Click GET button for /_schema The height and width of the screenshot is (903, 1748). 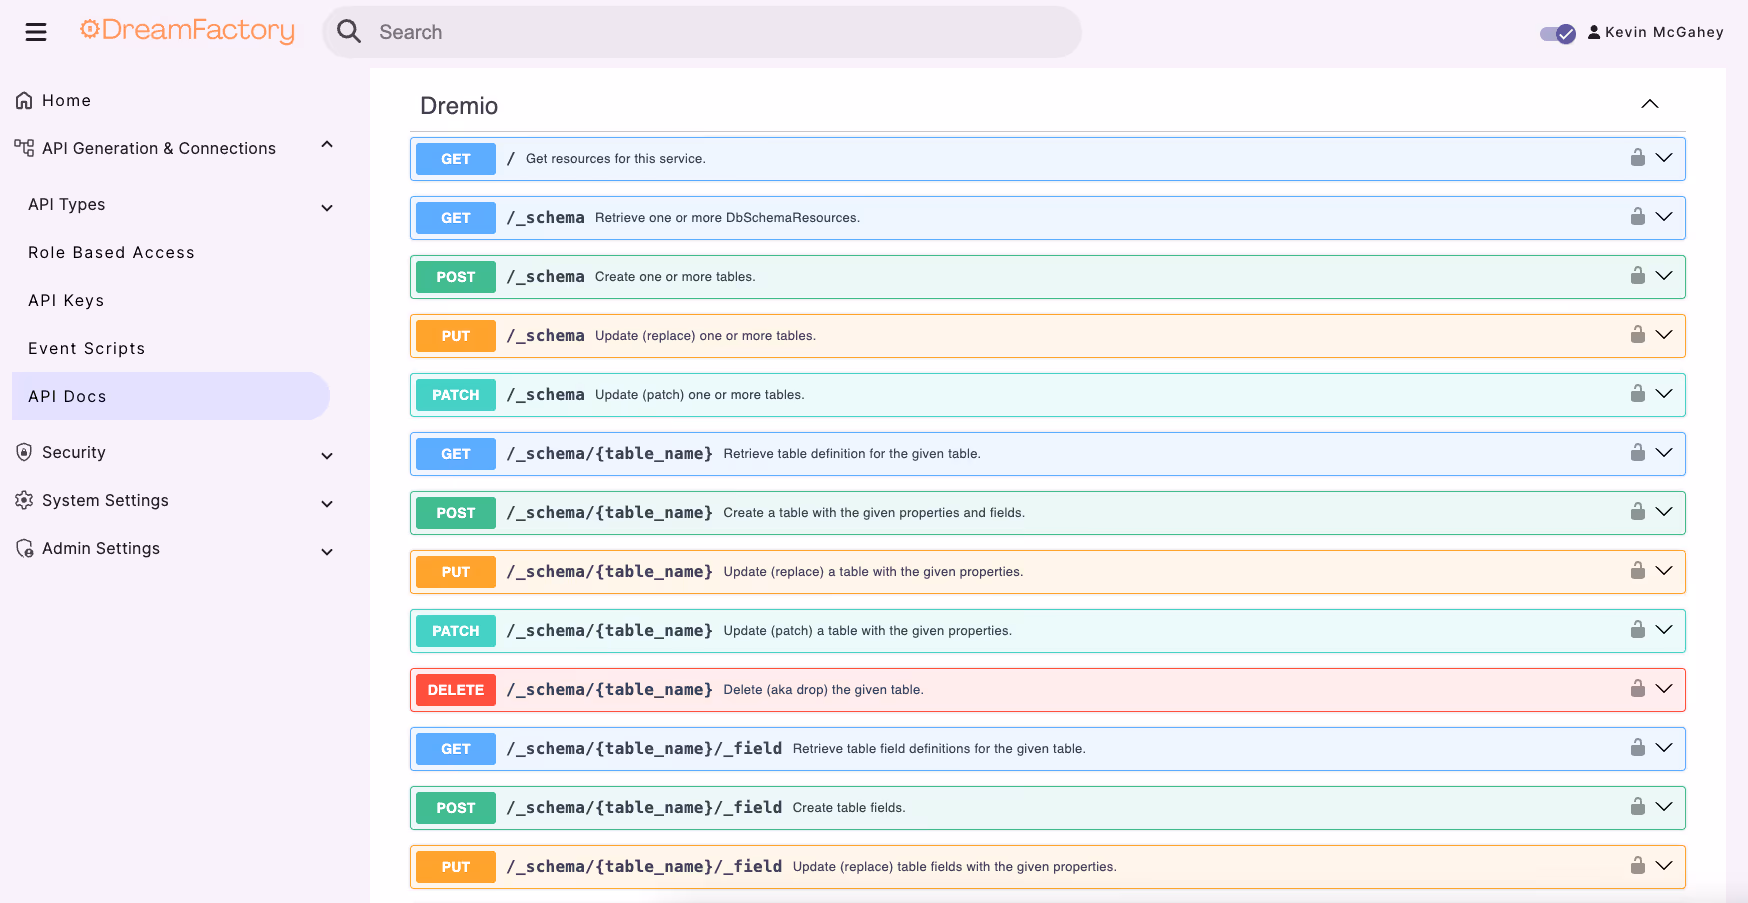(x=456, y=218)
